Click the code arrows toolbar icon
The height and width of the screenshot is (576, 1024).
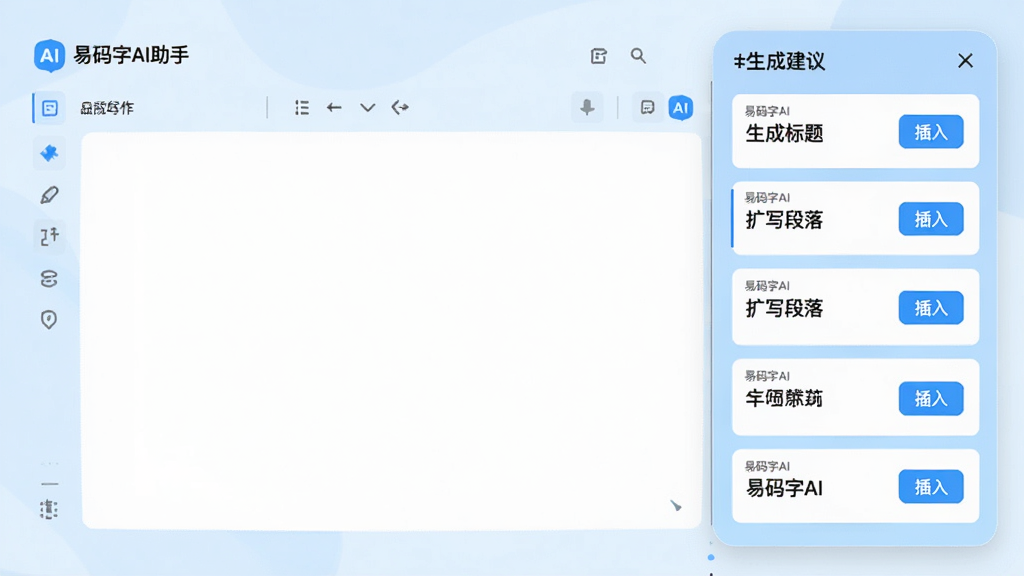click(x=400, y=108)
